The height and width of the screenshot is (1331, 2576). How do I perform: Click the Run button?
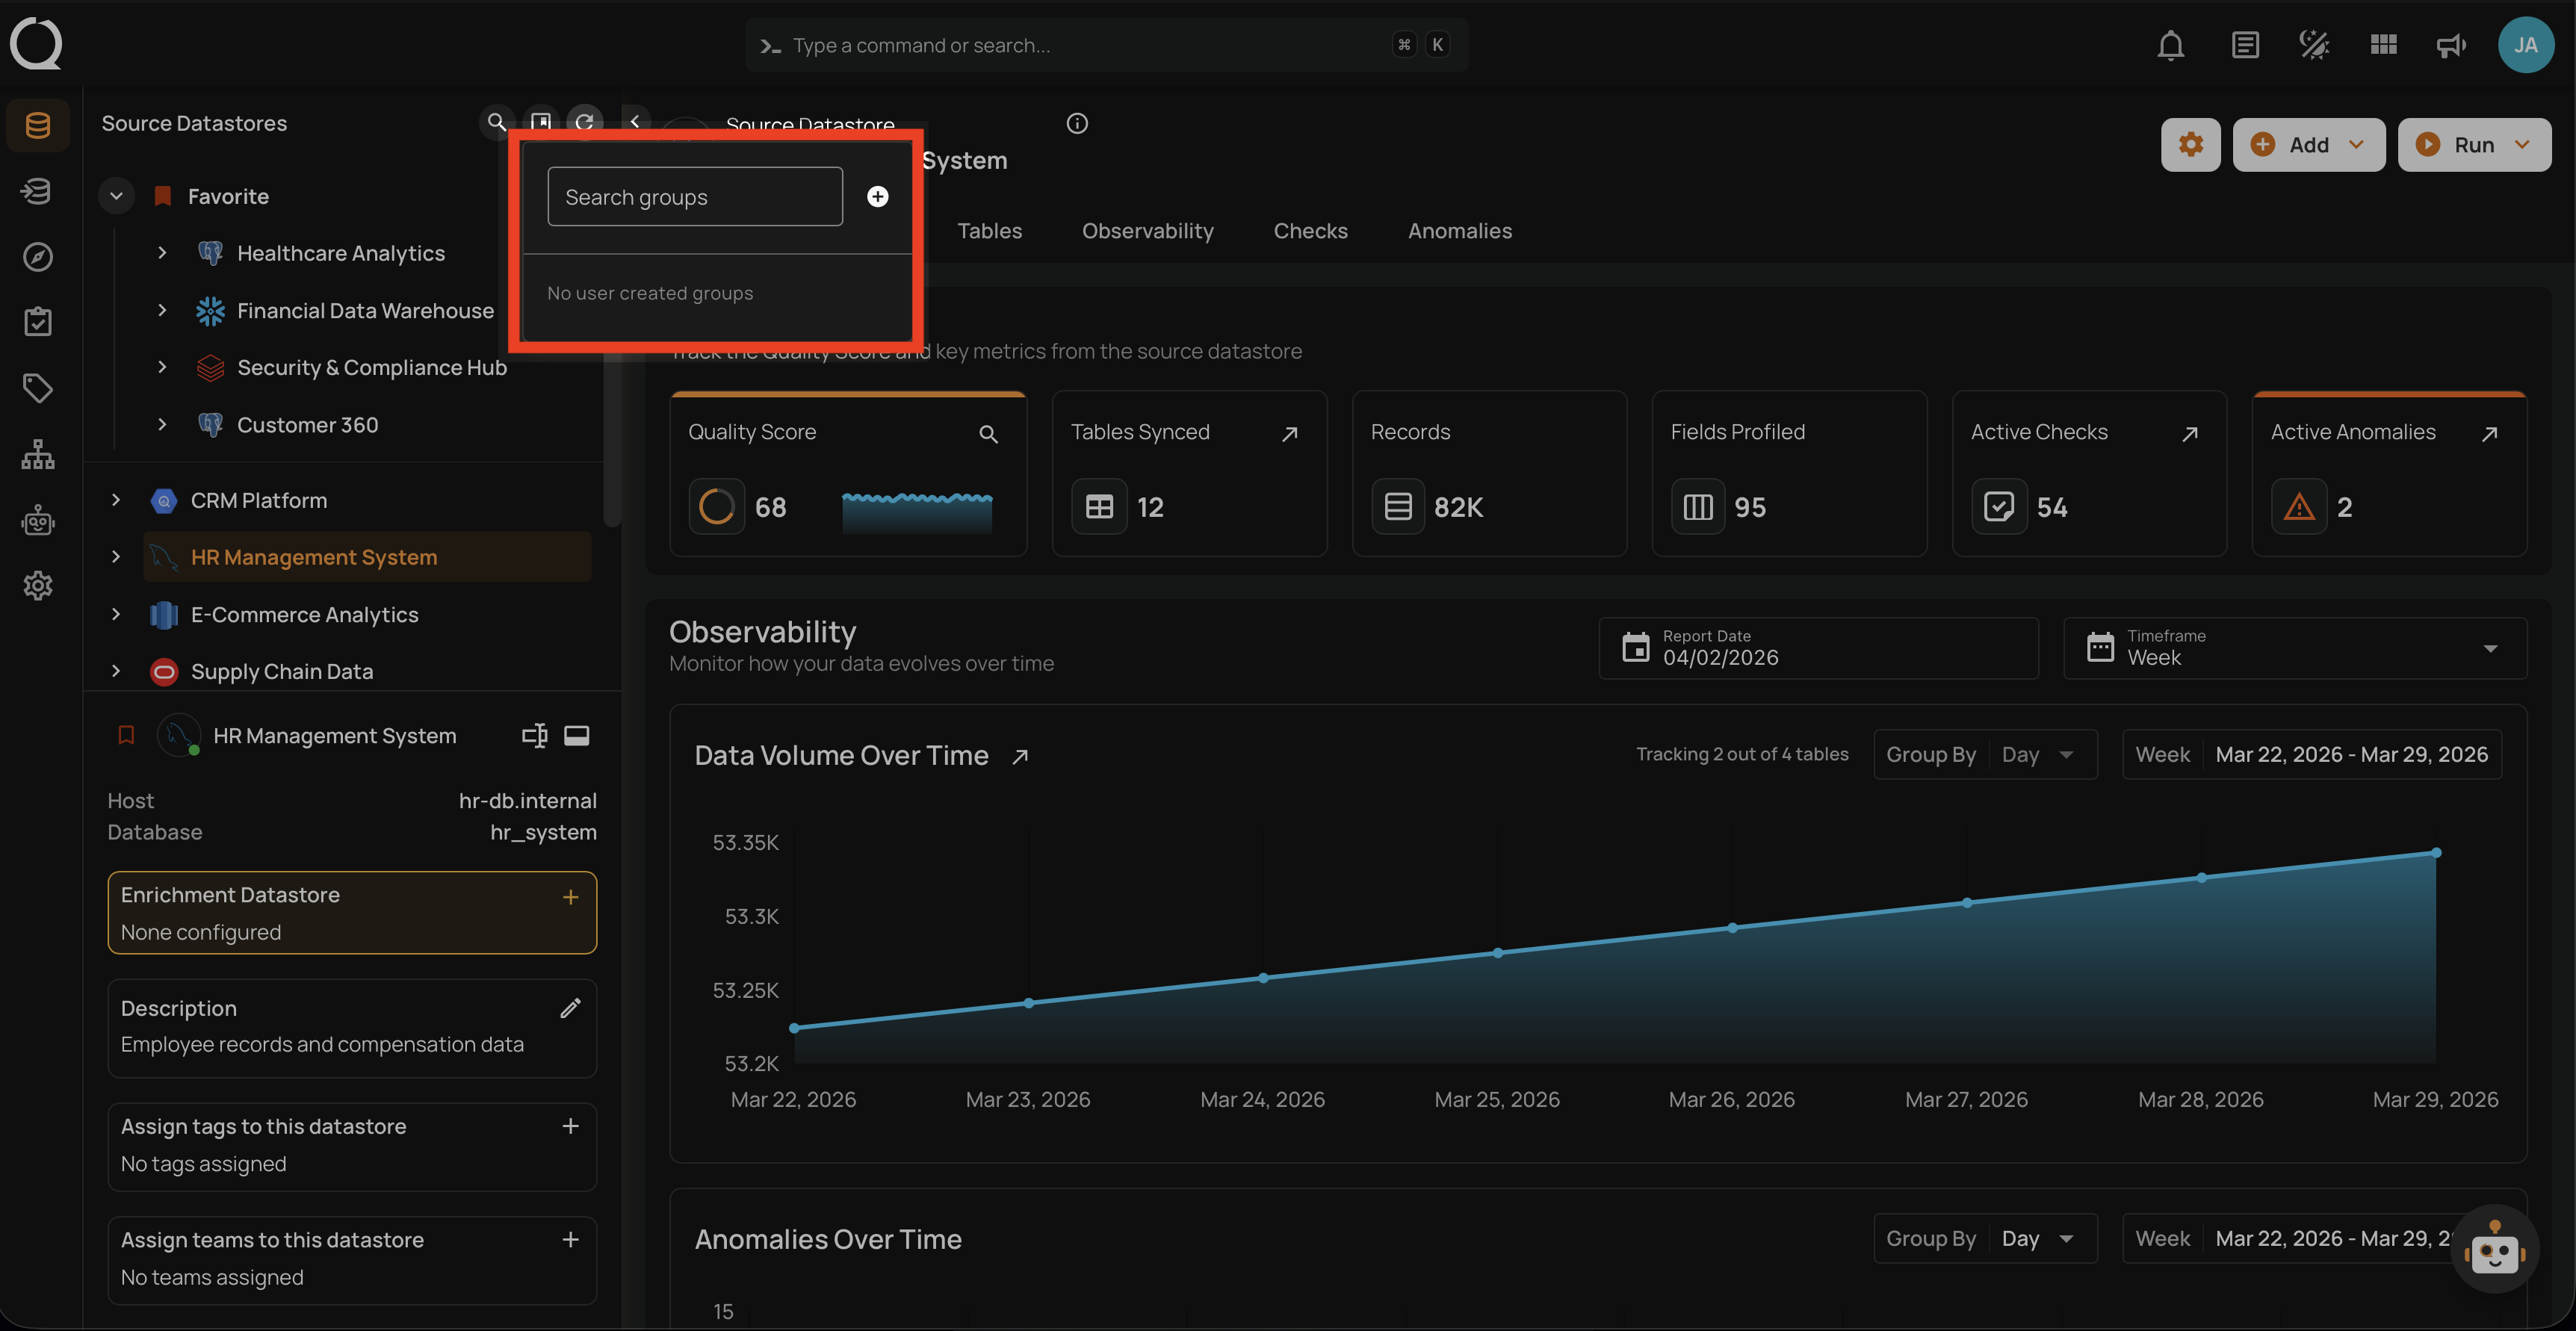2471,144
